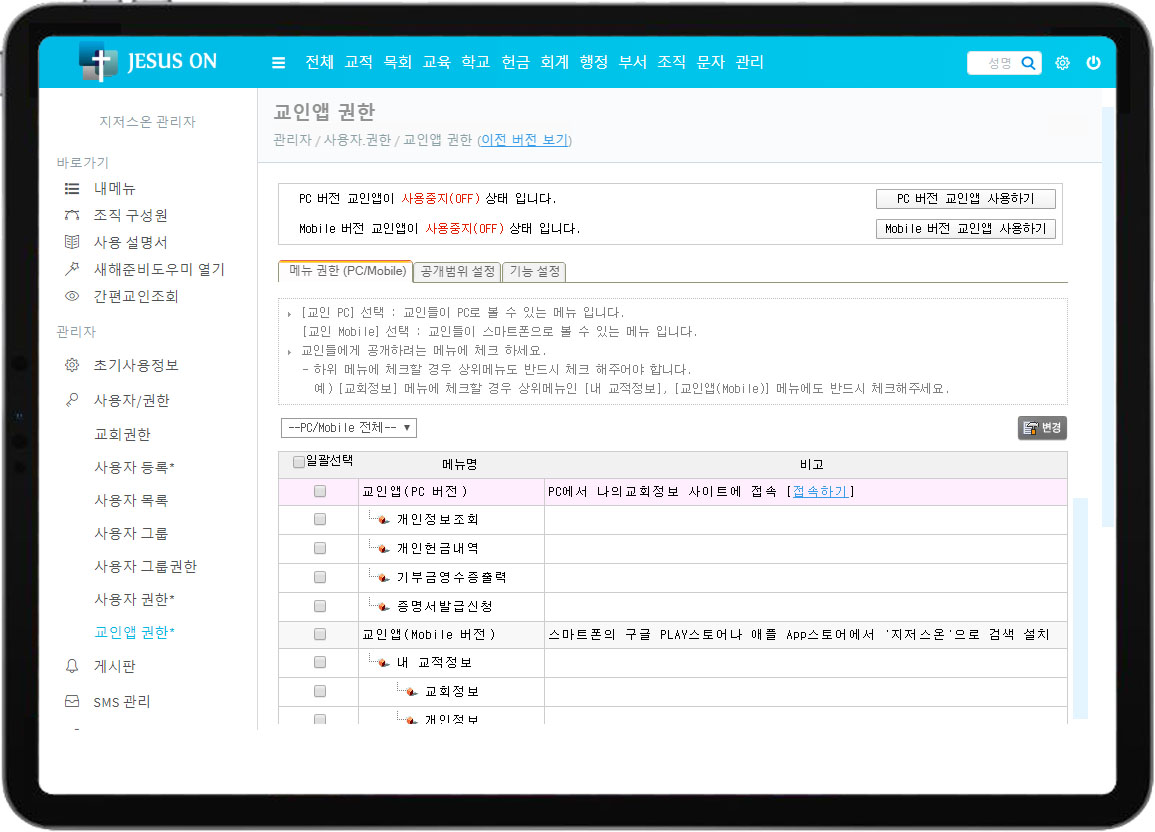Viewport: 1155px width, 832px height.
Task: Click the search magnifier icon
Action: [1028, 63]
